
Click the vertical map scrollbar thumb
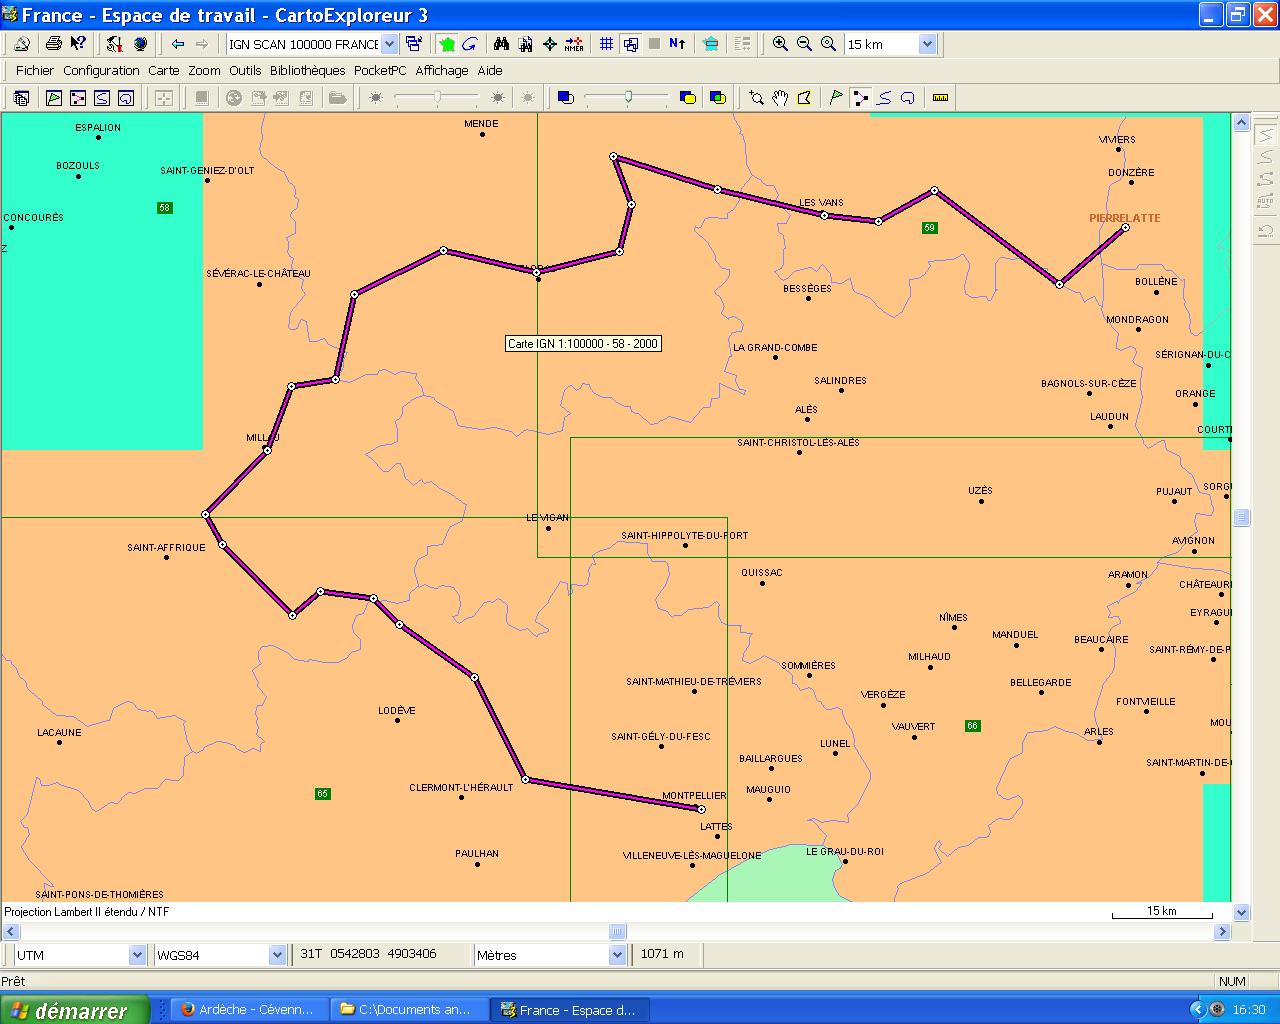click(1241, 517)
